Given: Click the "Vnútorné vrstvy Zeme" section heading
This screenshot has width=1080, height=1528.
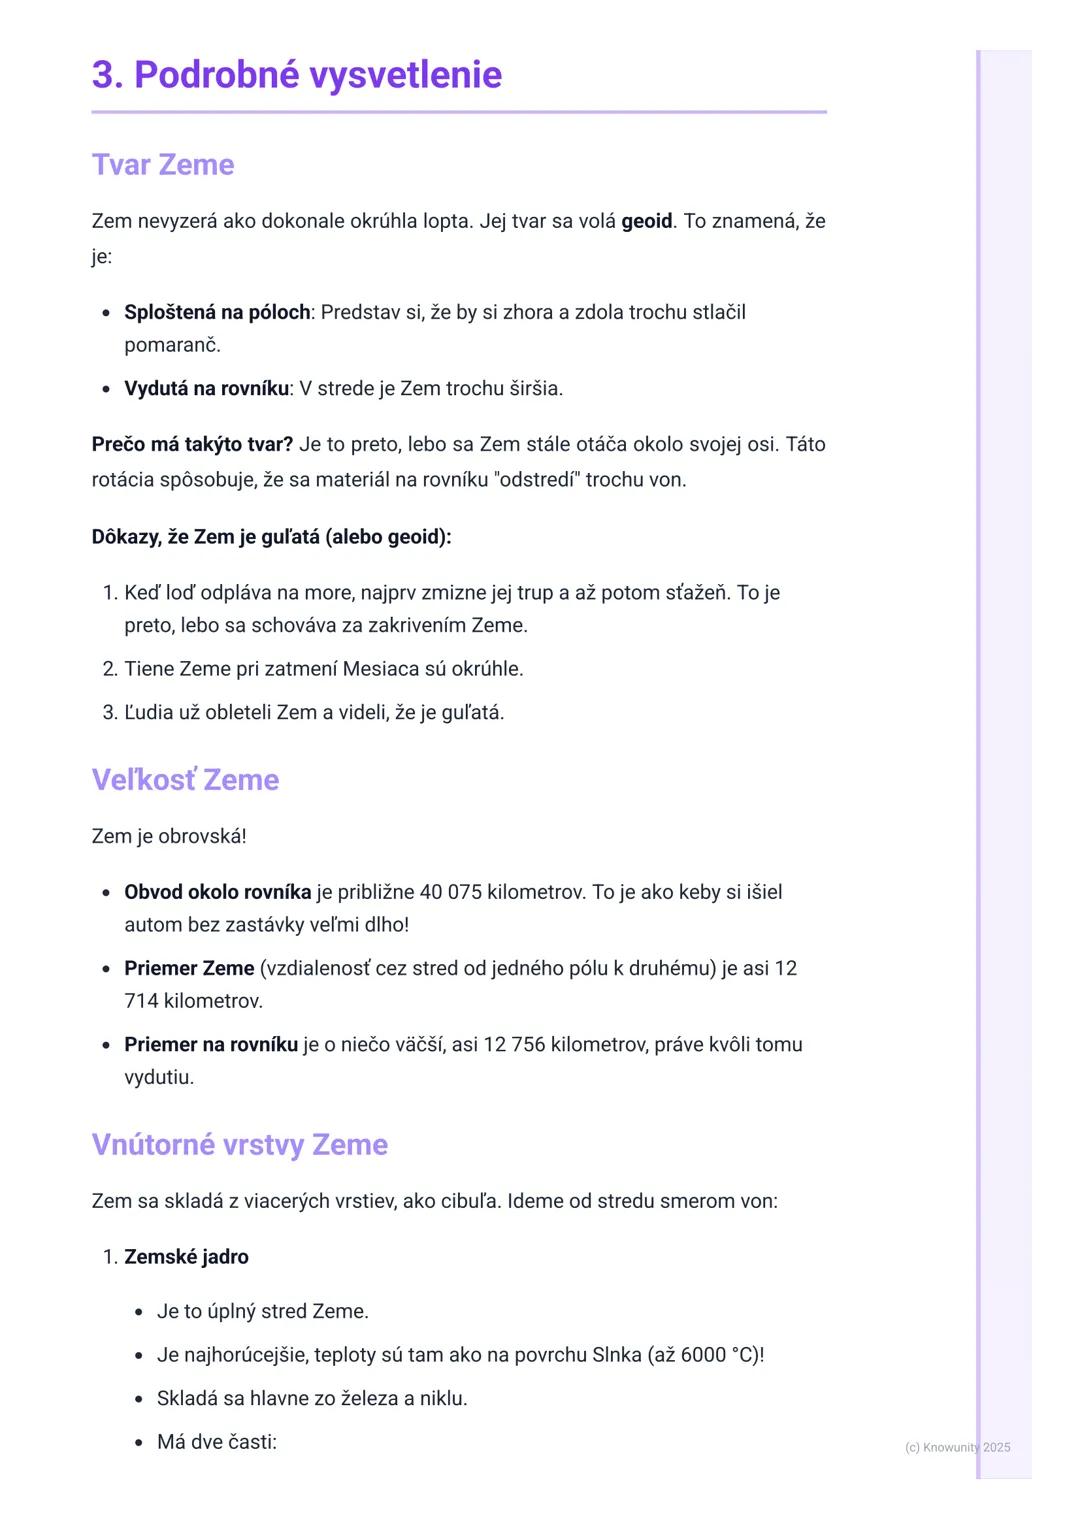Looking at the screenshot, I should 239,1145.
